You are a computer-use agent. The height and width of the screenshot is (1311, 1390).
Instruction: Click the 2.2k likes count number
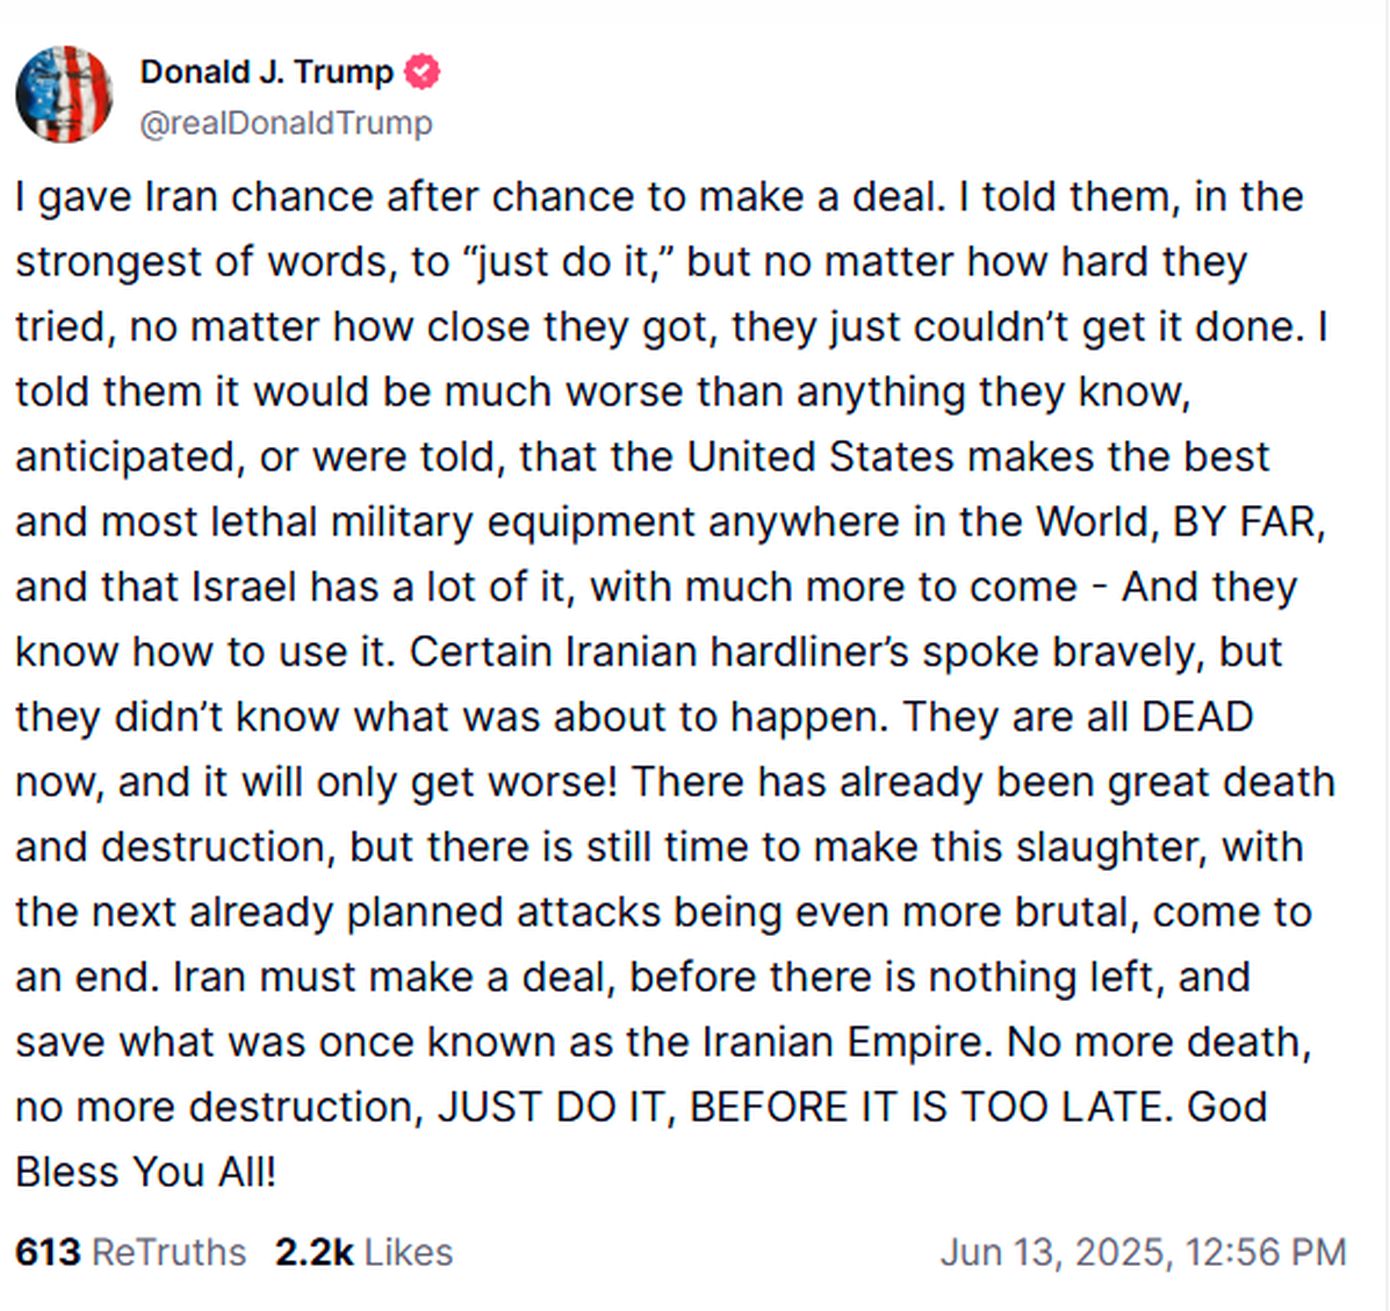point(314,1252)
